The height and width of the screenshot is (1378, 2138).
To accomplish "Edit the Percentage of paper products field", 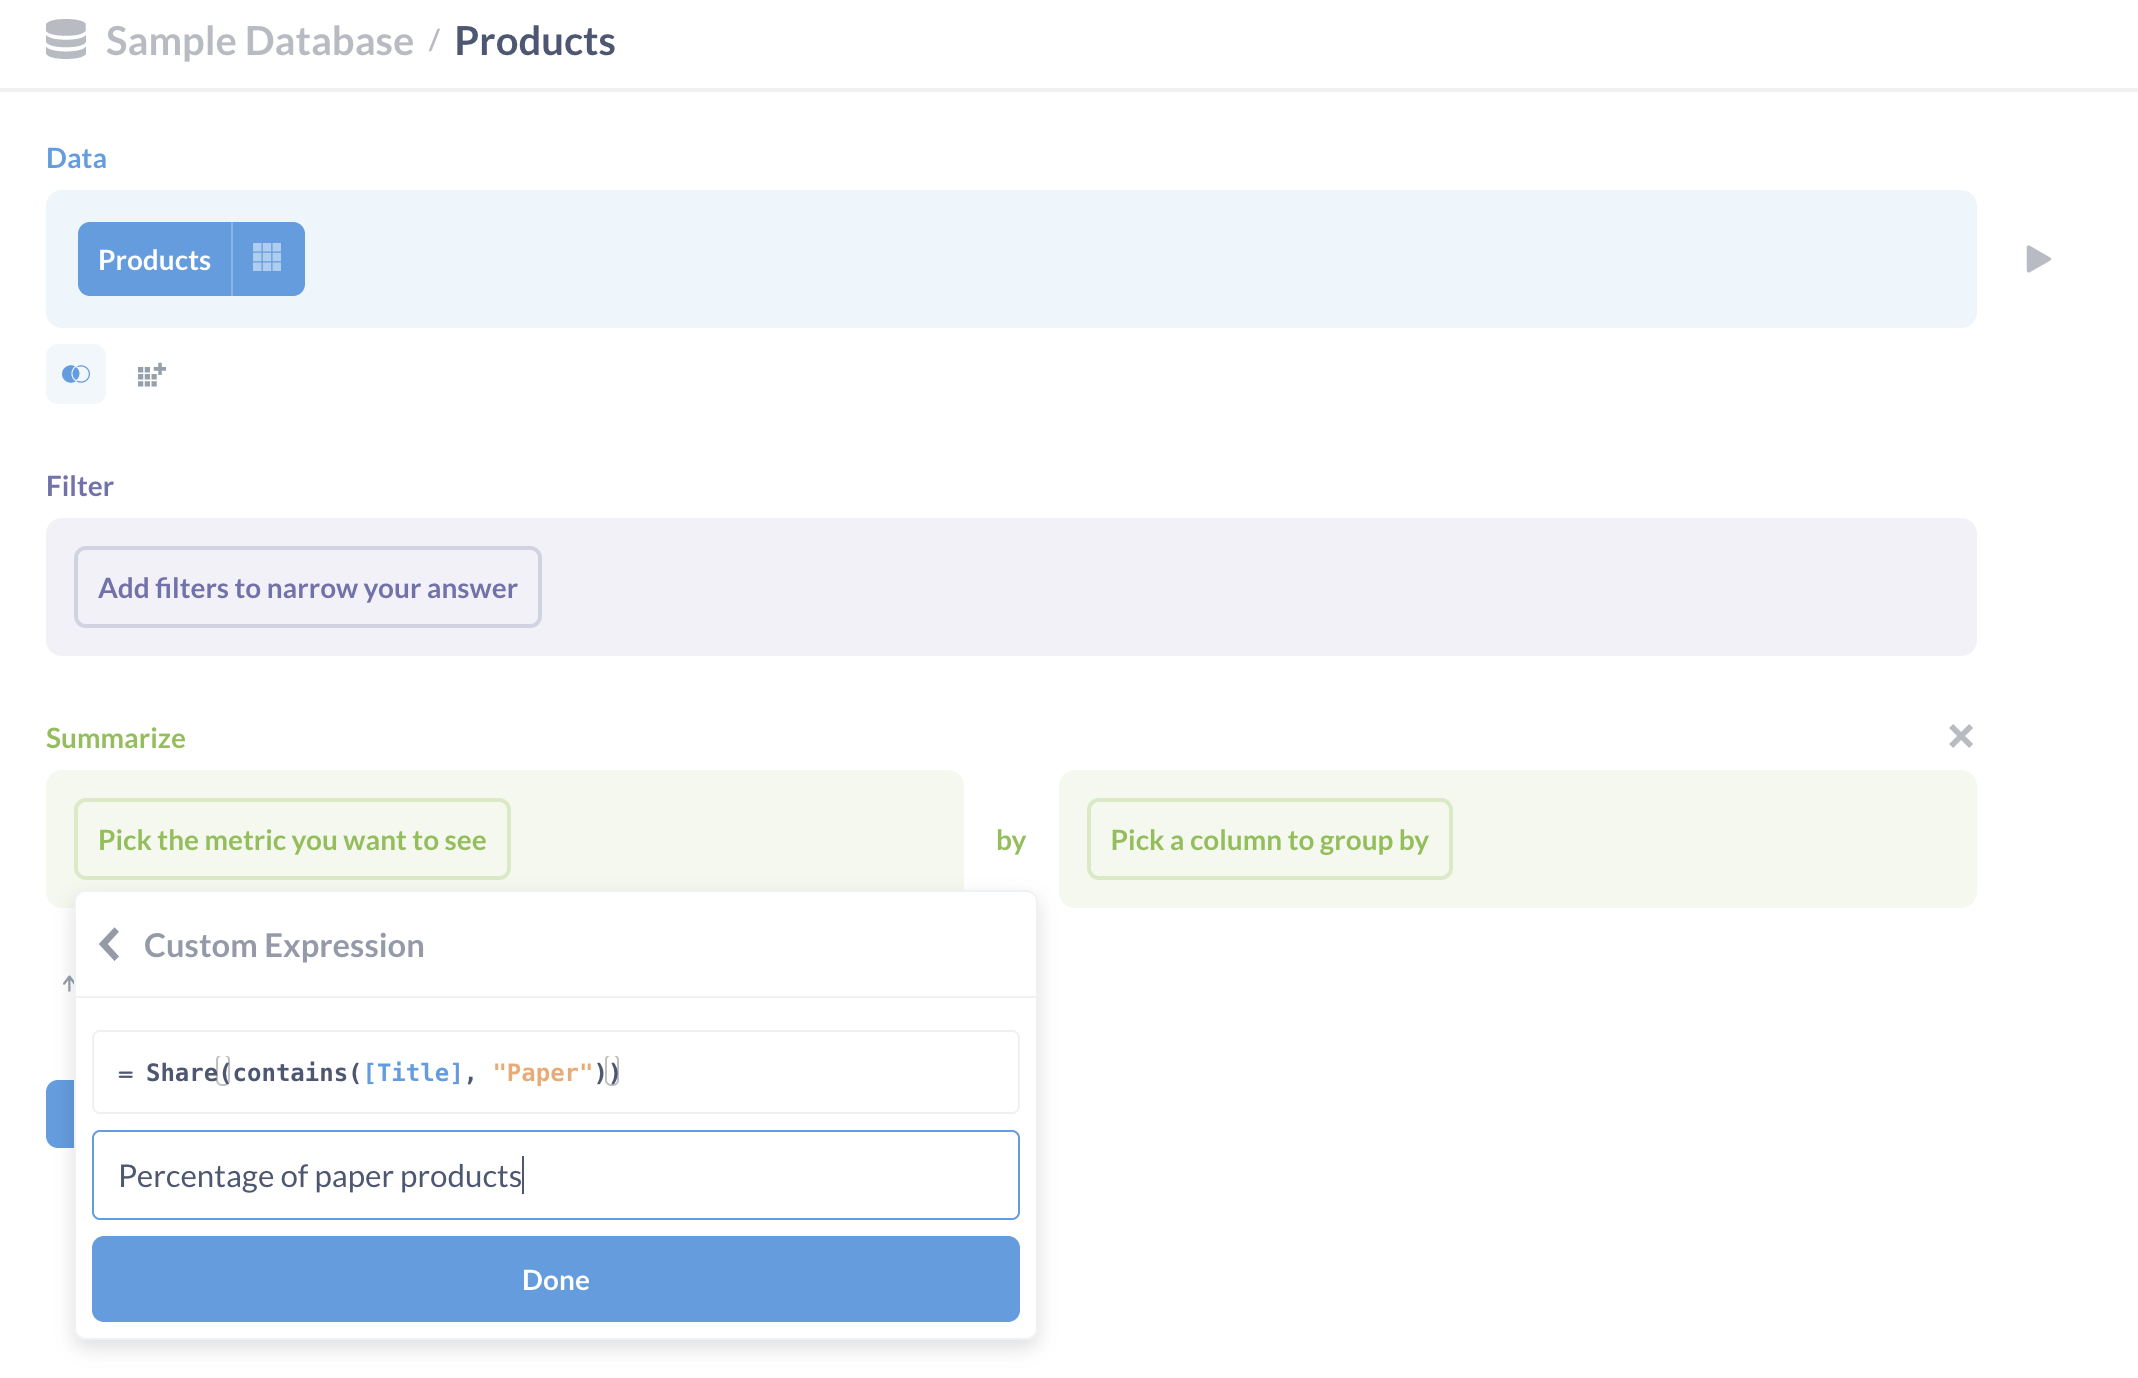I will 555,1174.
